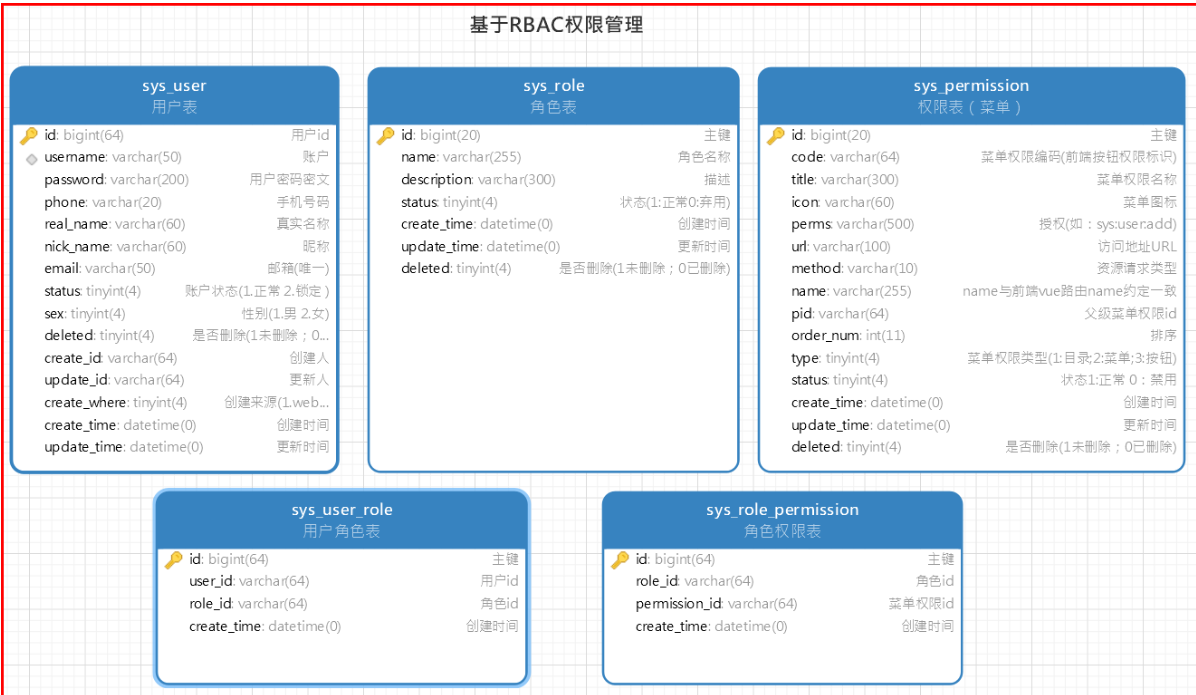
Task: Click the key icon in sys_permission table
Action: coord(776,136)
